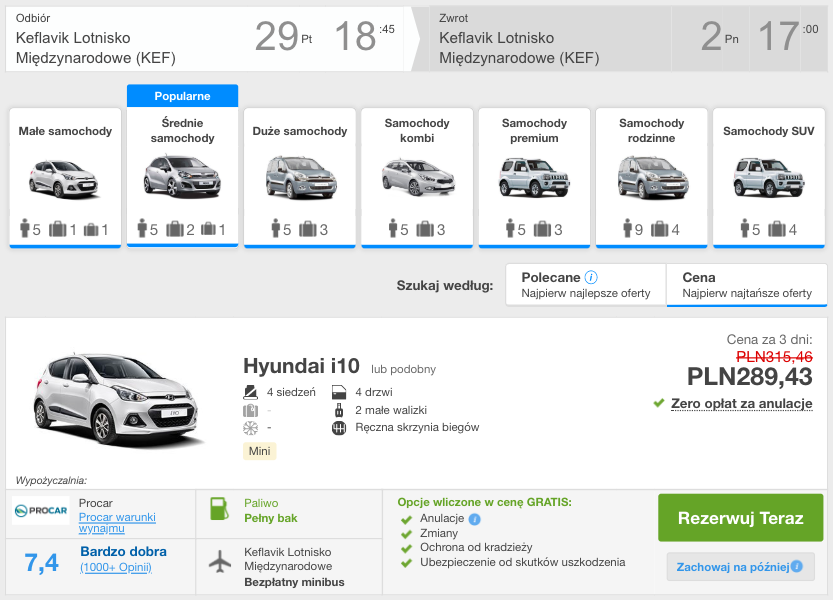Click the airplane pickup icon

click(x=220, y=561)
